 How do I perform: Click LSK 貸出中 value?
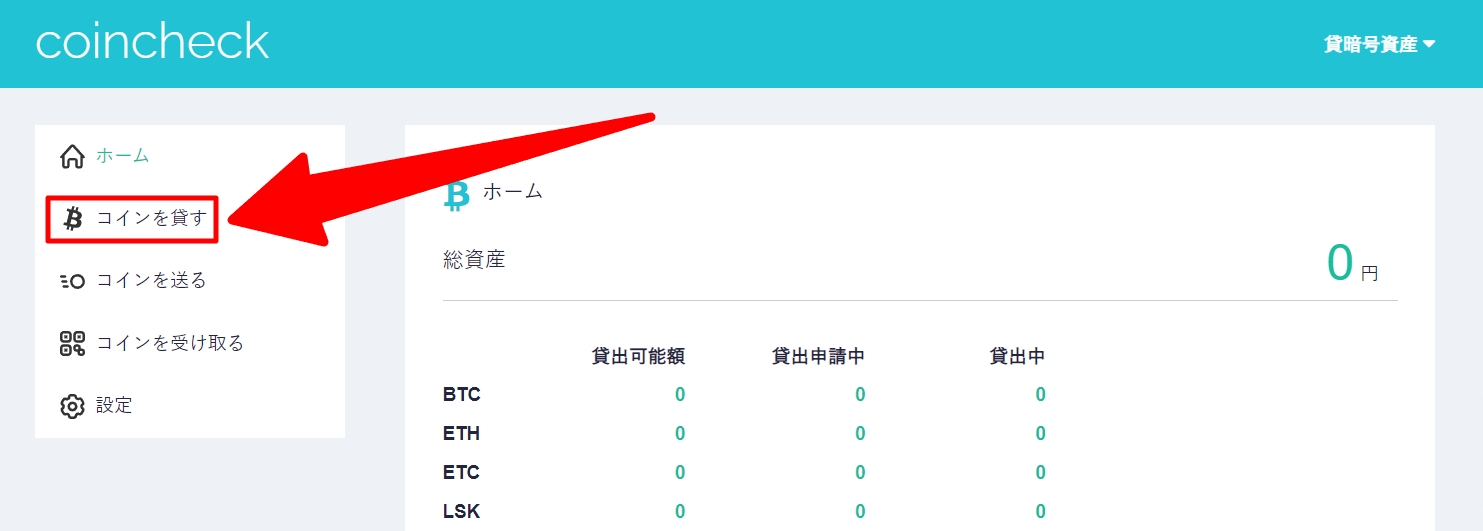point(1040,511)
